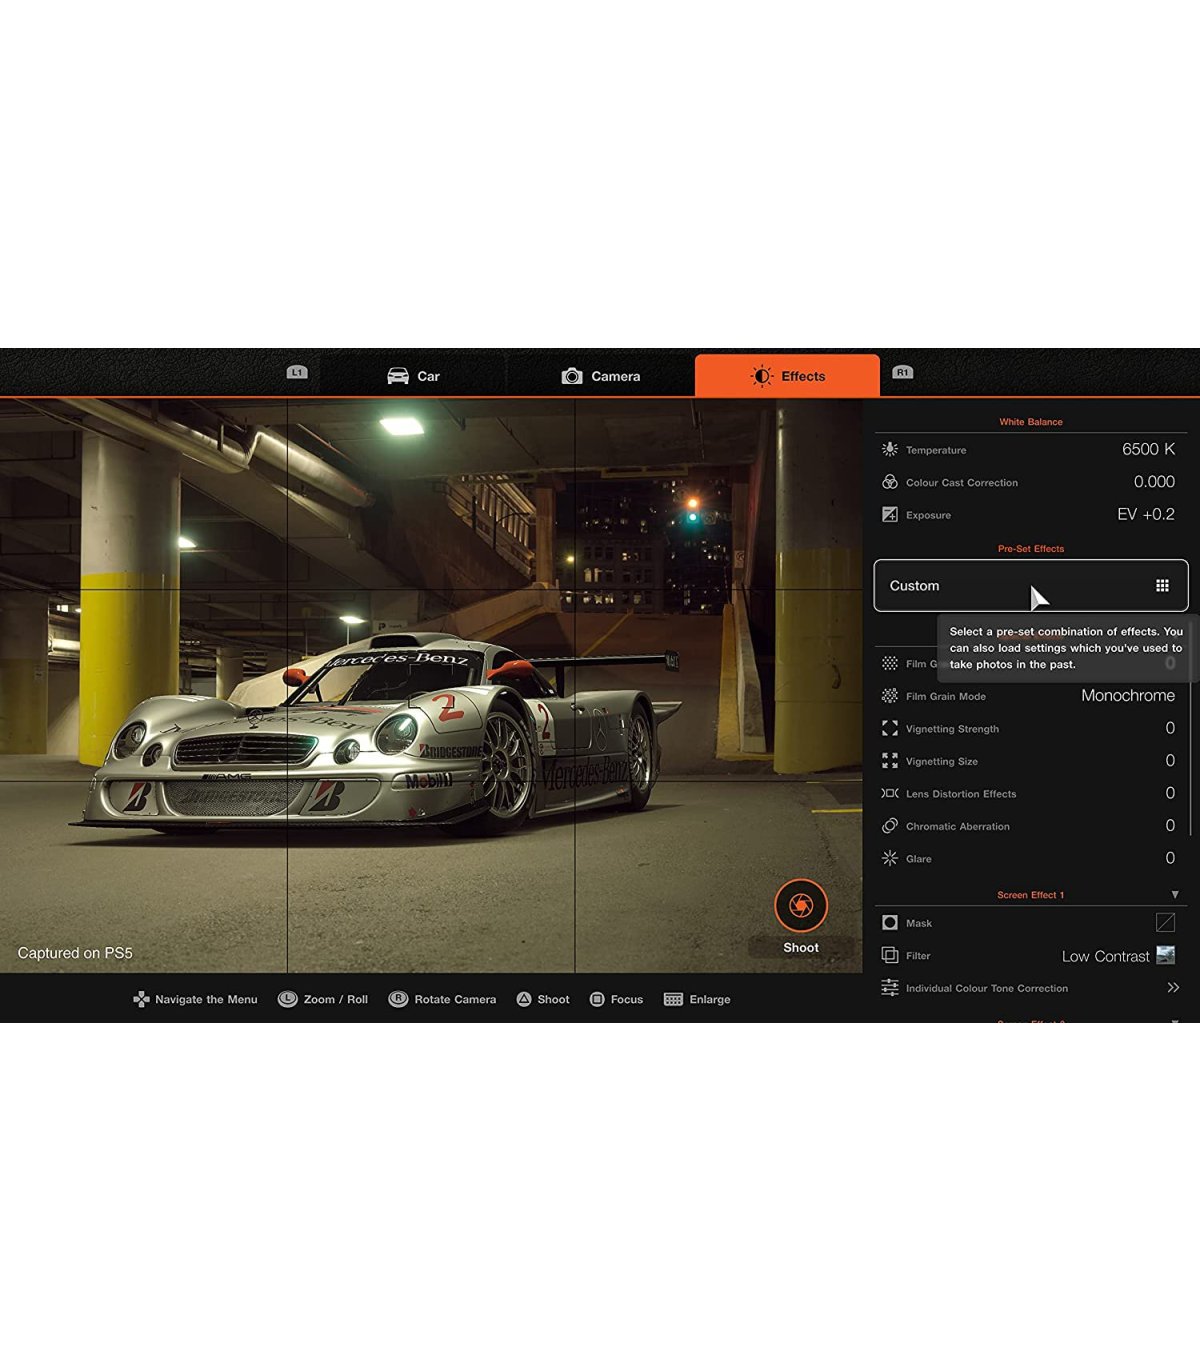Switch to the Car tab
This screenshot has width=1200, height=1372.
point(413,376)
